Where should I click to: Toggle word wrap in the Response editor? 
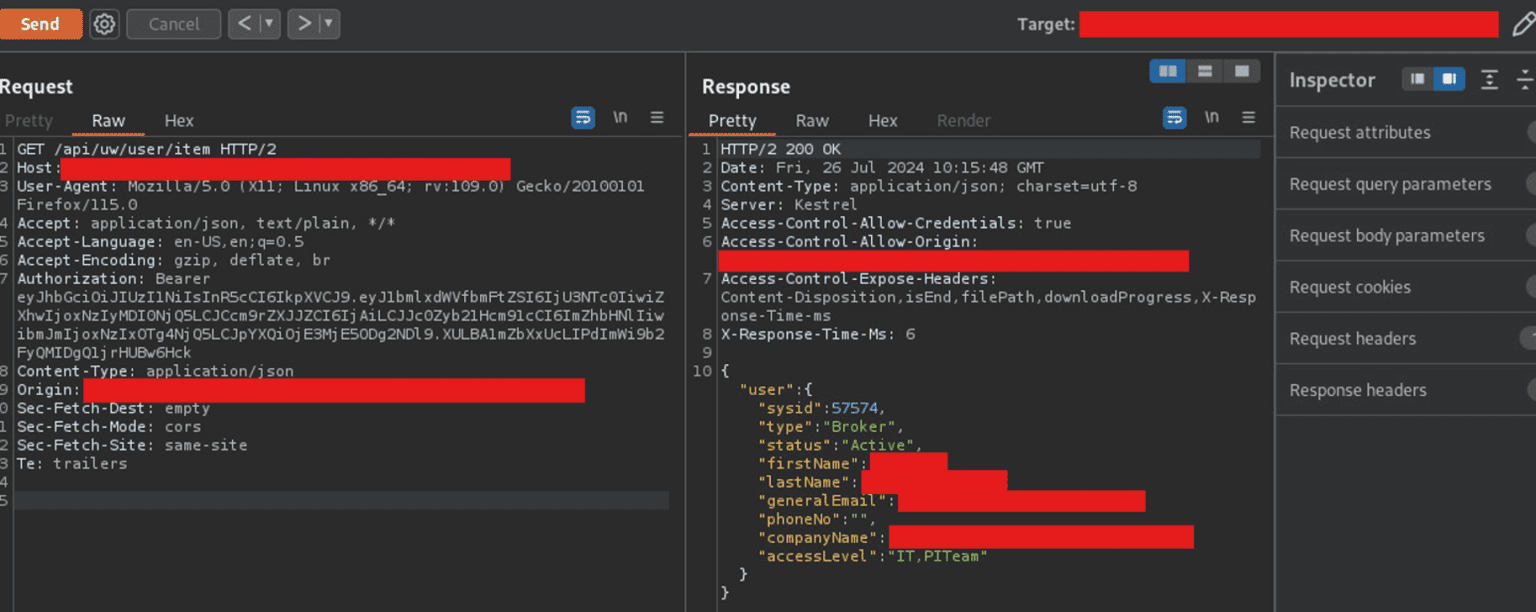[1174, 117]
